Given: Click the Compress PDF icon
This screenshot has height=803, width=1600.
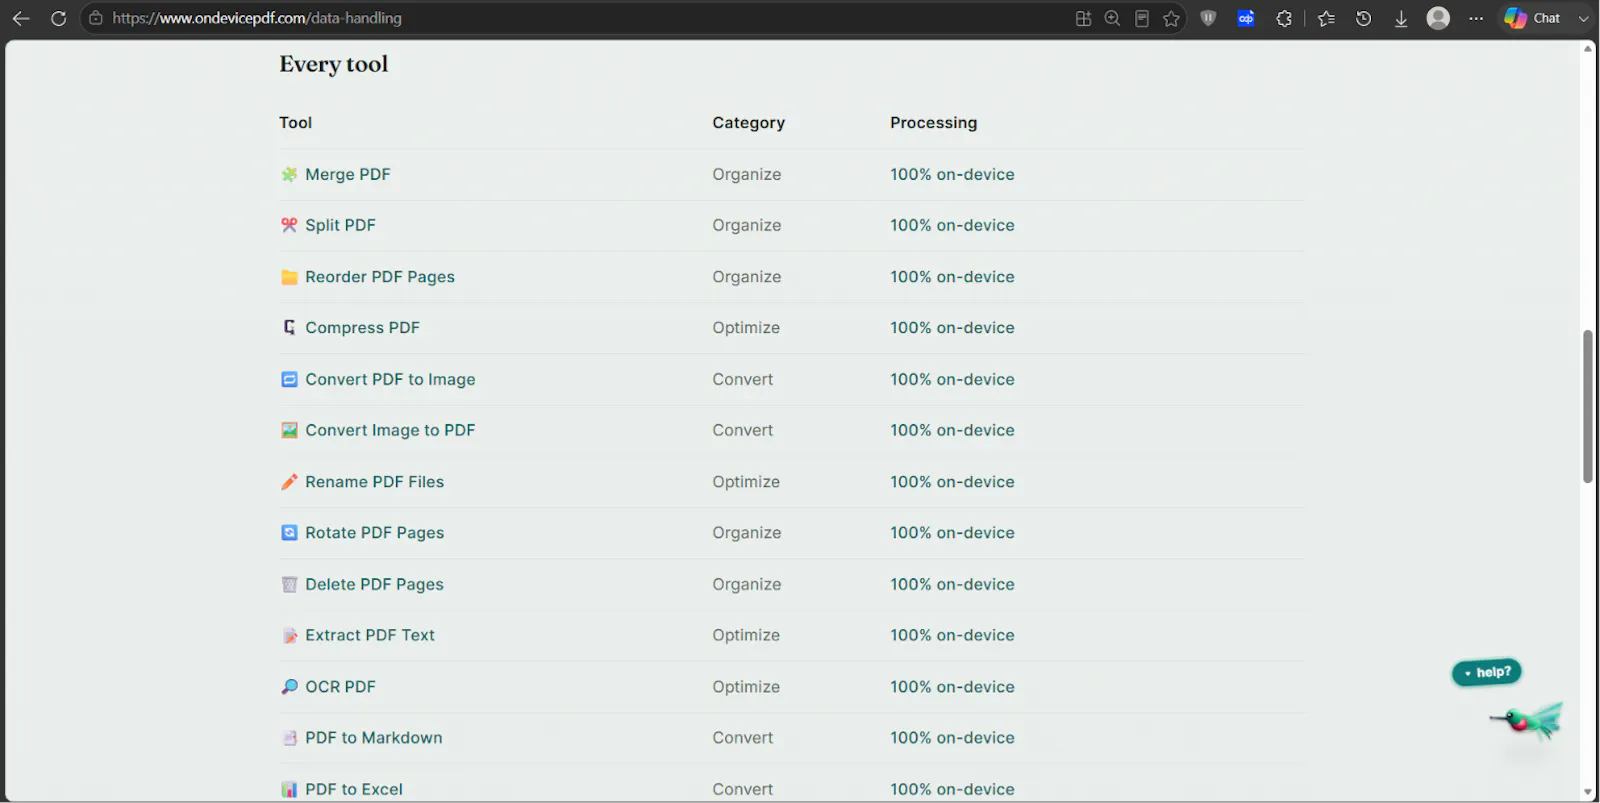Looking at the screenshot, I should click(289, 328).
